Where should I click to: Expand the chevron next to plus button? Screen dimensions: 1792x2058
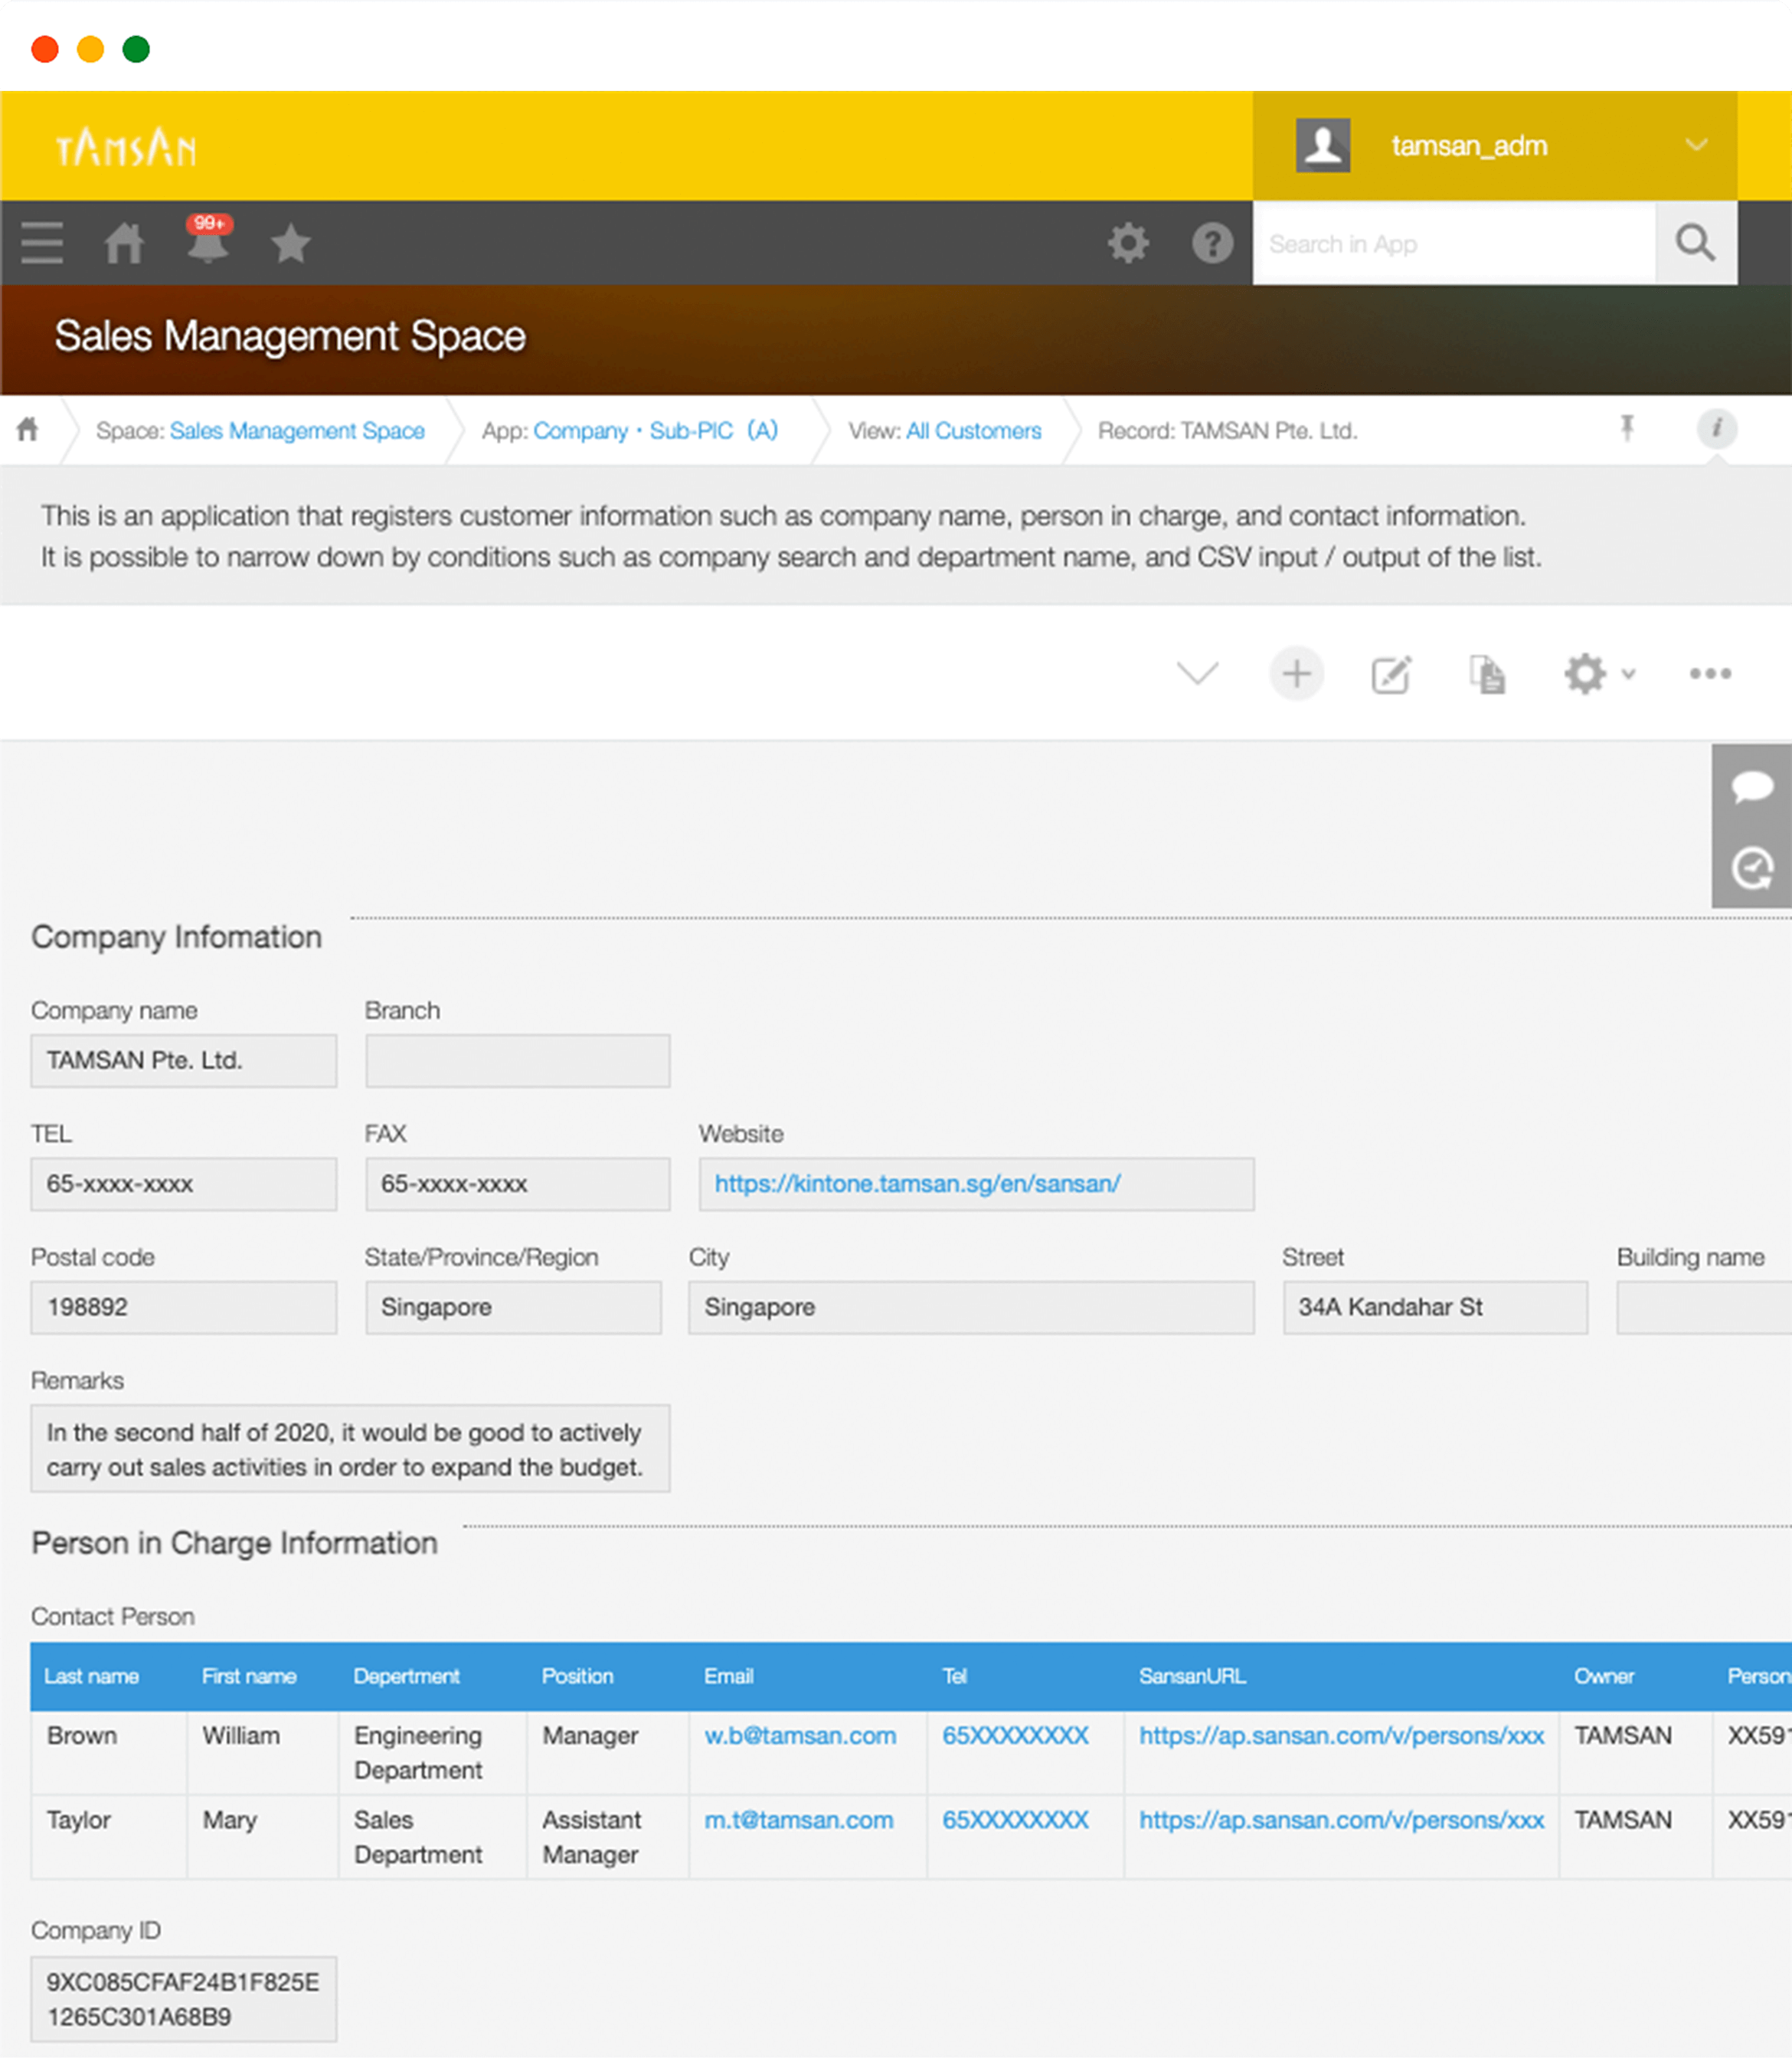(1197, 673)
